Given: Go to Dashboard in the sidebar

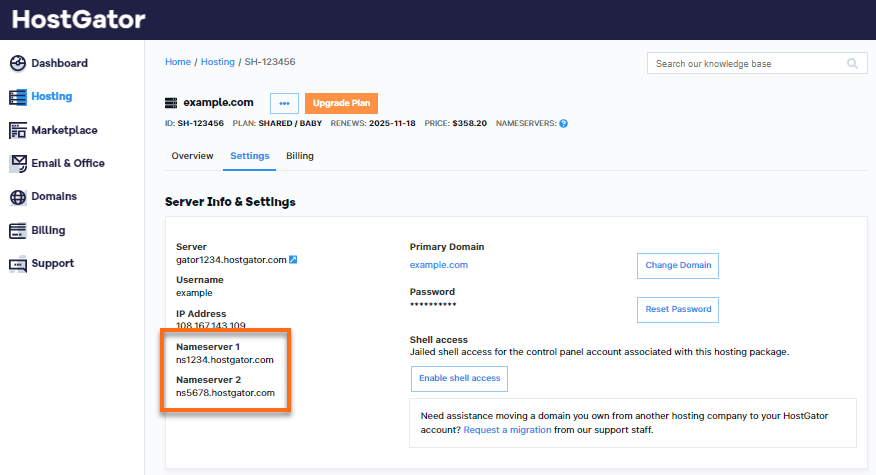Looking at the screenshot, I should [x=59, y=63].
